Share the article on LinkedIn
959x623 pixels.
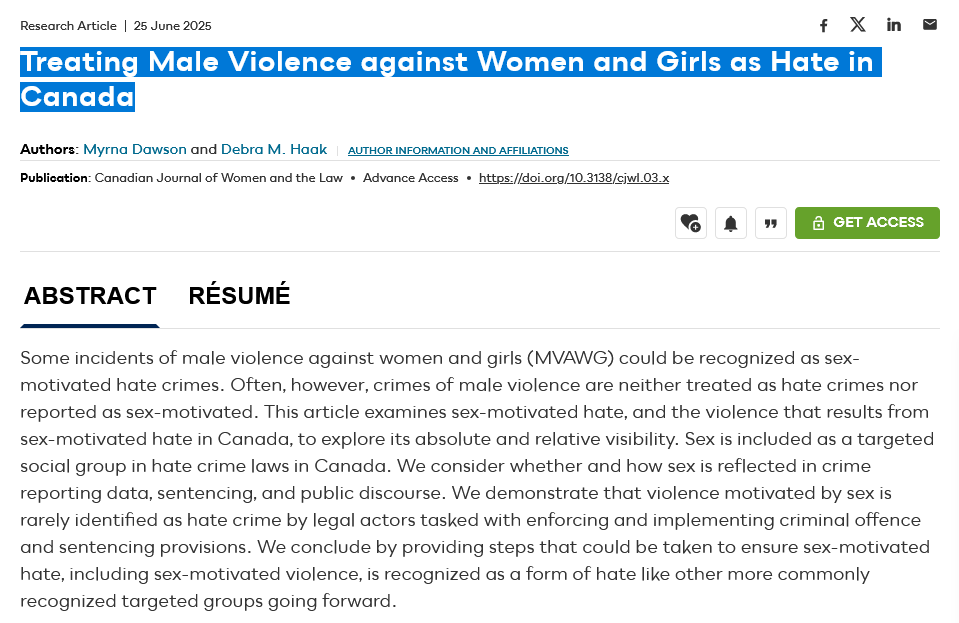pos(893,25)
